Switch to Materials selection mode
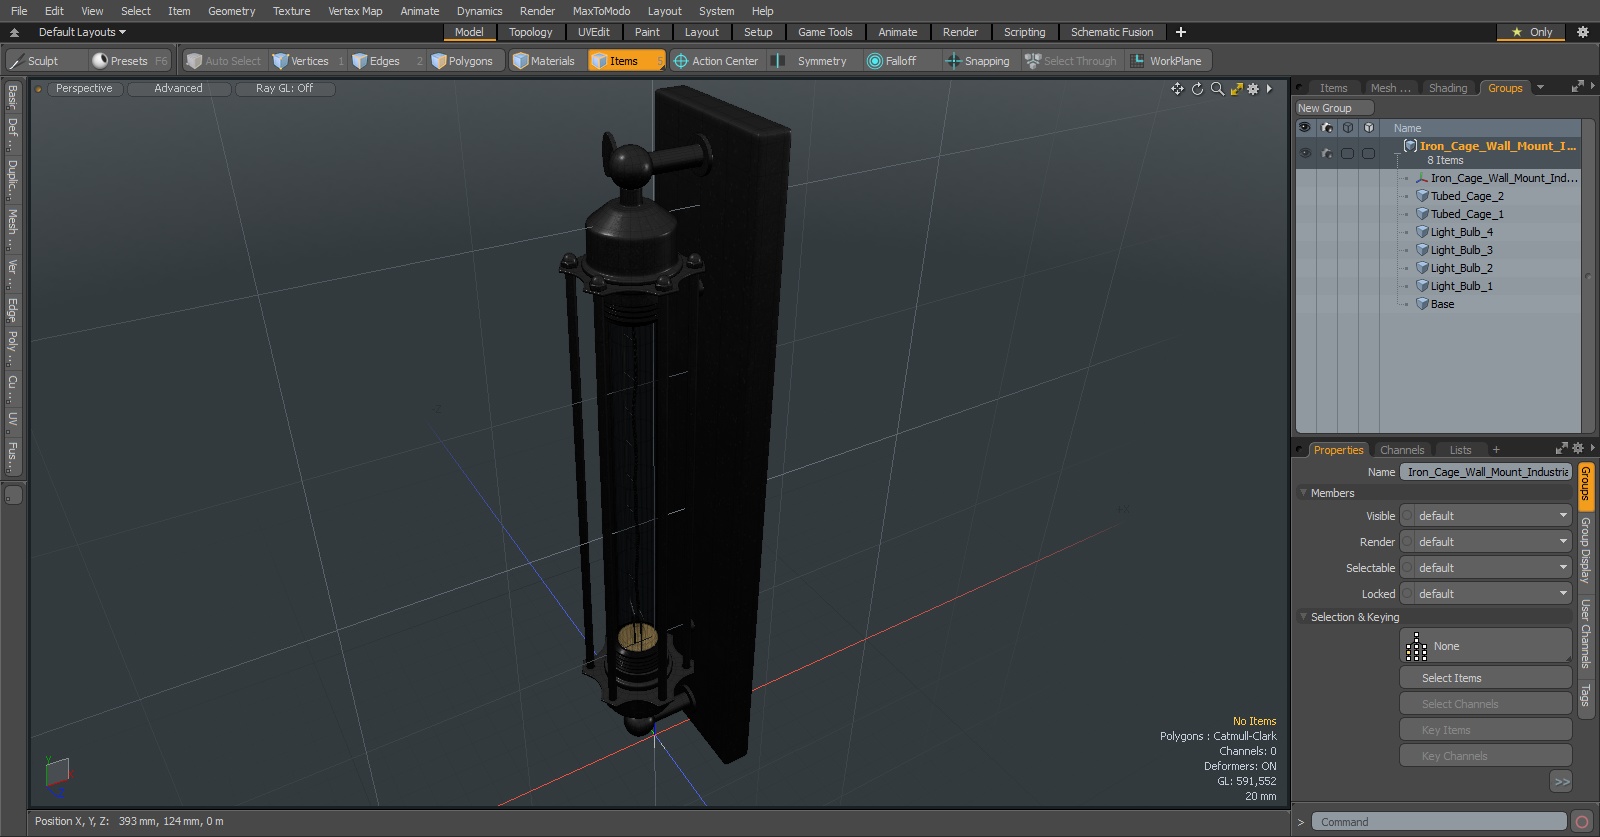The width and height of the screenshot is (1600, 837). pos(546,61)
